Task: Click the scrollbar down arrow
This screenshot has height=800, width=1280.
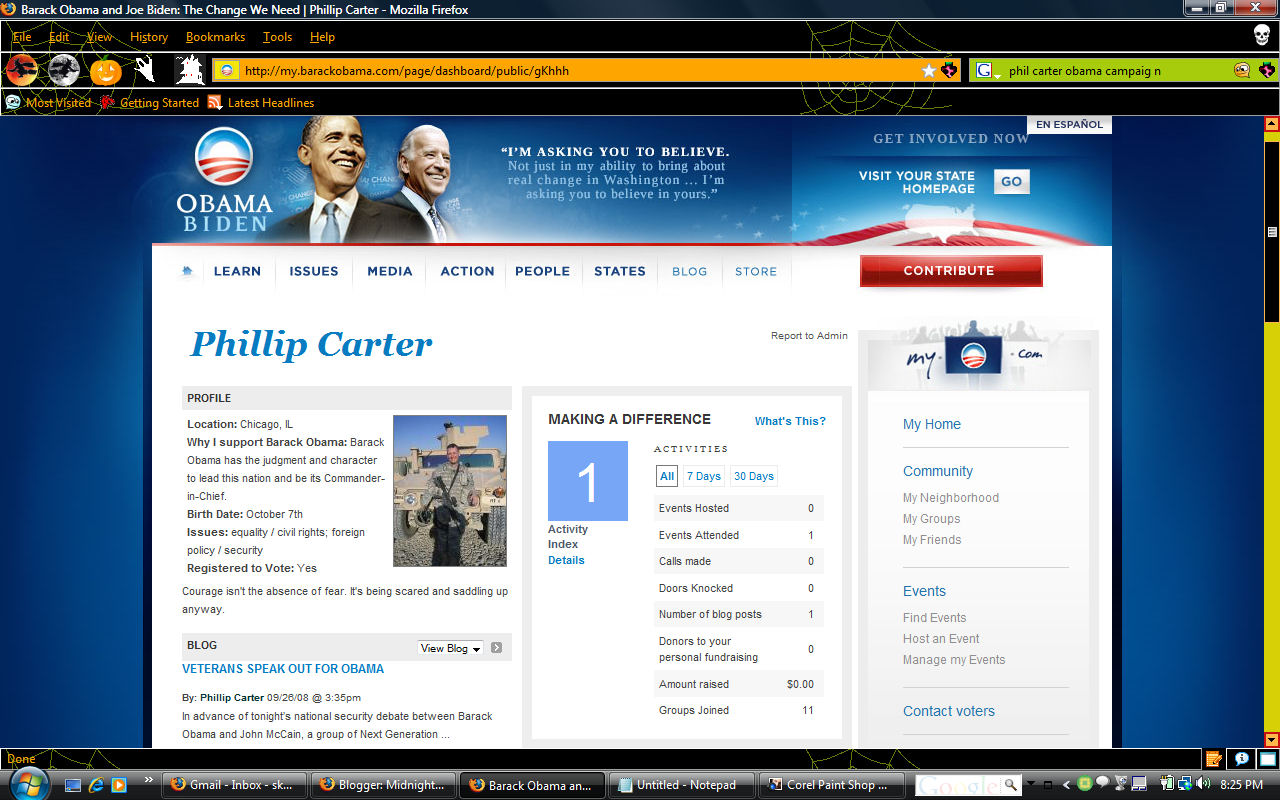Action: (x=1272, y=740)
